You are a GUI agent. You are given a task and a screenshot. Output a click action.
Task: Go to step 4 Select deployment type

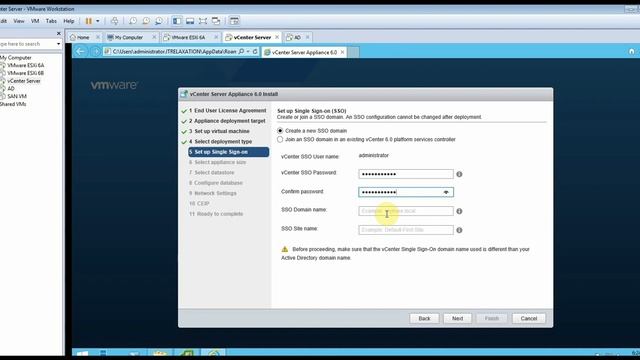click(x=220, y=142)
